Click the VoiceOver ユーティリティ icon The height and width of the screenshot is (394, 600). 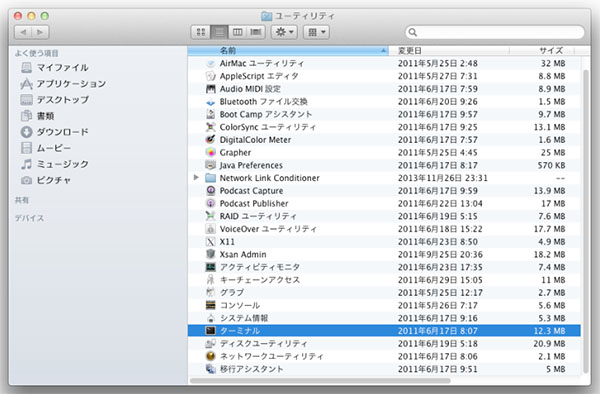pyautogui.click(x=210, y=229)
